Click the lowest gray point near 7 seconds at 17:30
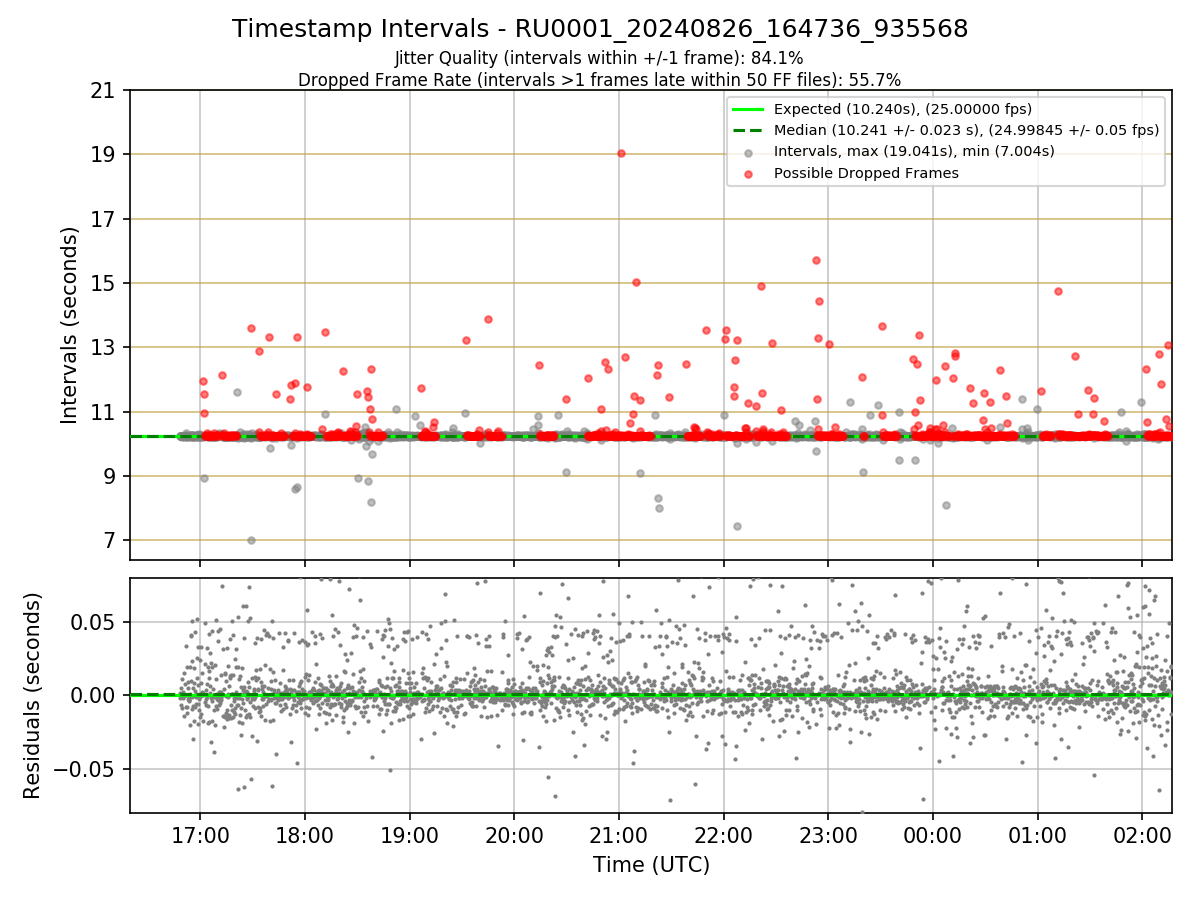The width and height of the screenshot is (1200, 900). pos(251,540)
